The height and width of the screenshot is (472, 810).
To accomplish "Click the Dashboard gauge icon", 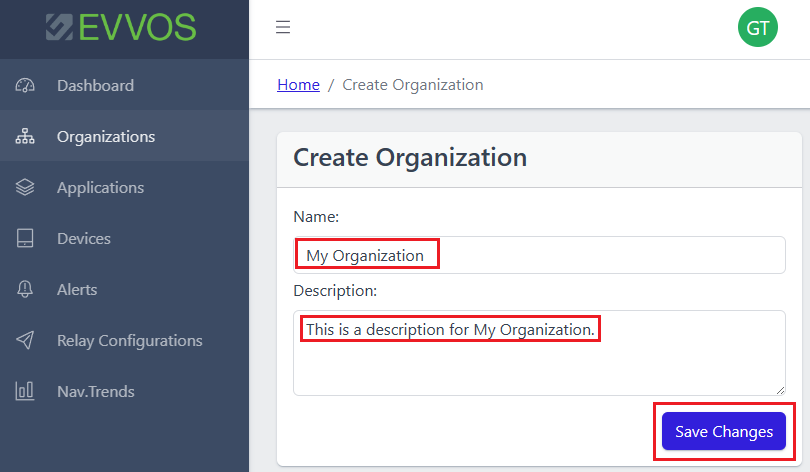I will pyautogui.click(x=25, y=85).
